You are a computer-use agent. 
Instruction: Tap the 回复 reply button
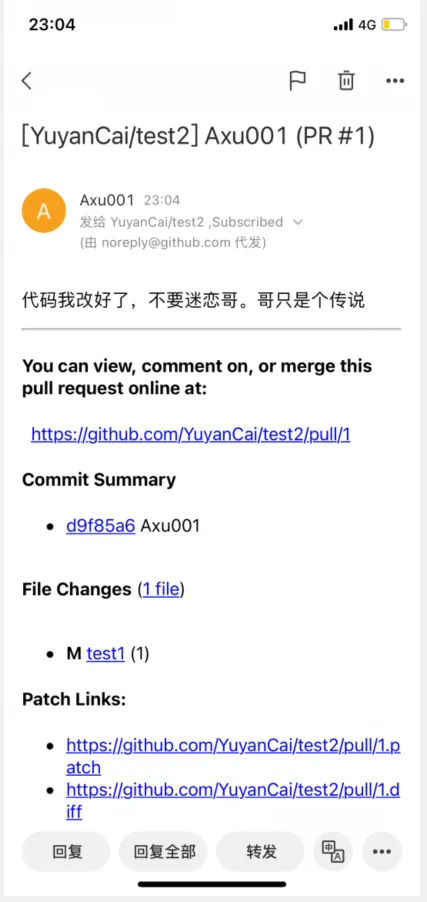(66, 851)
